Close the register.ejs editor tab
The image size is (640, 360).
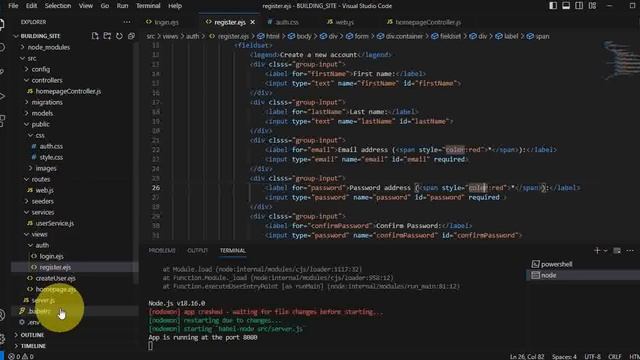point(253,22)
